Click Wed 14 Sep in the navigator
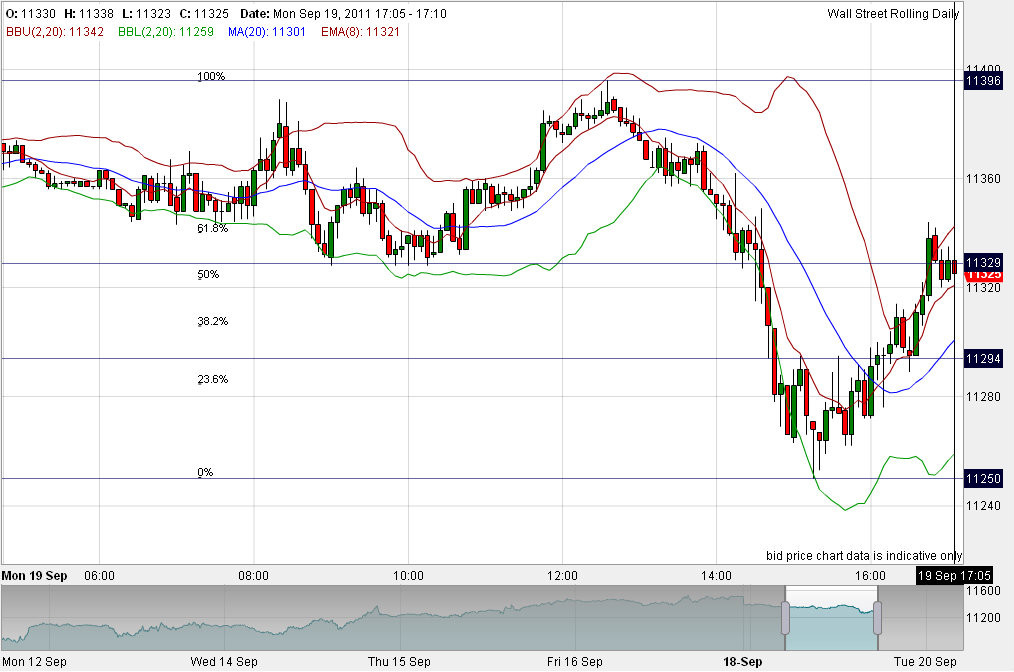Viewport: 1014px width, 672px height. pyautogui.click(x=224, y=662)
